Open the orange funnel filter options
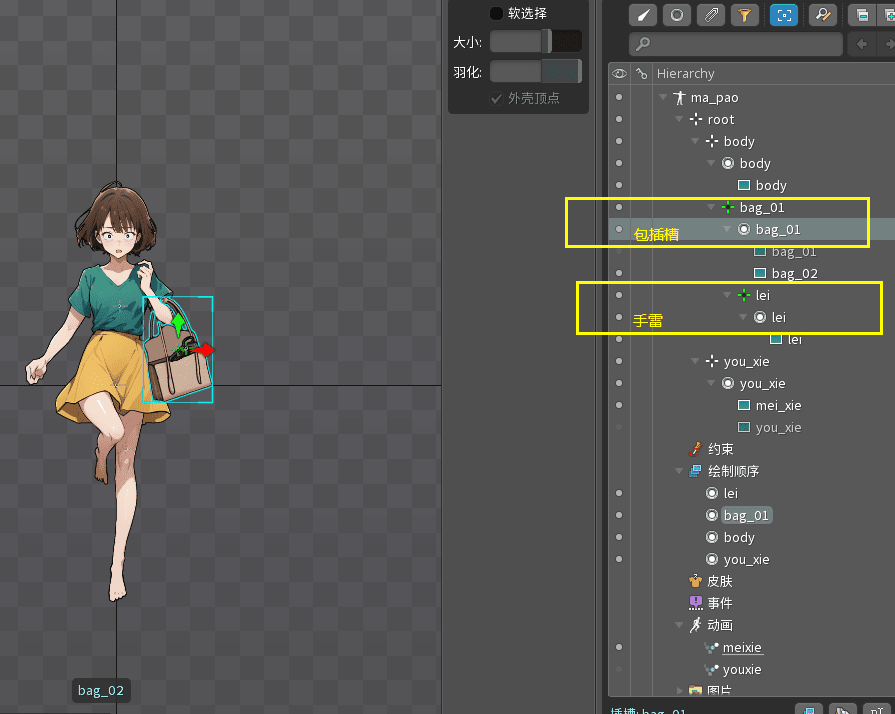The image size is (895, 714). click(x=744, y=15)
